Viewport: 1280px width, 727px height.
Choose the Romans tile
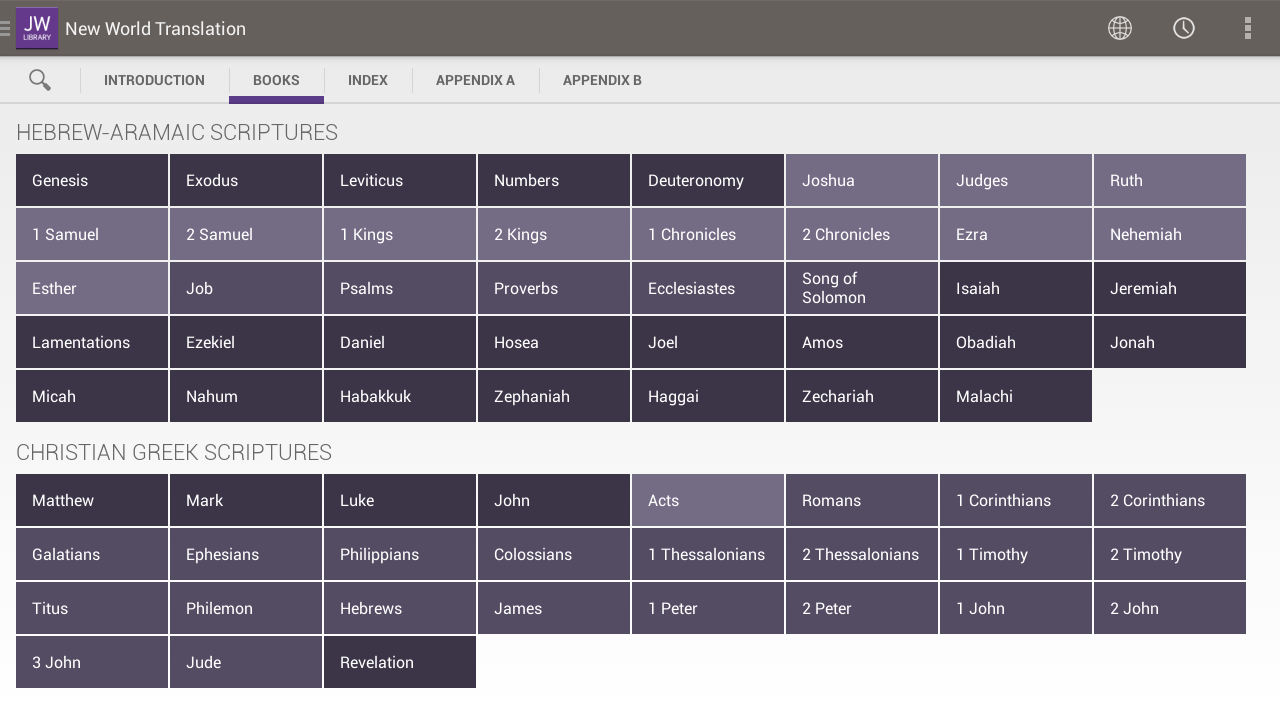862,500
